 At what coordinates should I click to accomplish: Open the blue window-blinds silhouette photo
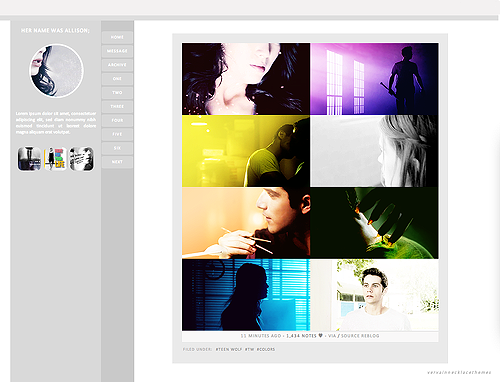pyautogui.click(x=246, y=295)
